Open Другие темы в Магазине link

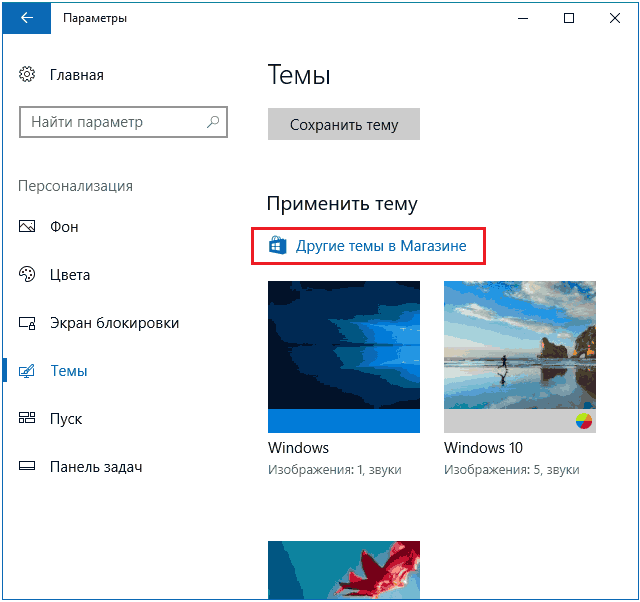(381, 246)
